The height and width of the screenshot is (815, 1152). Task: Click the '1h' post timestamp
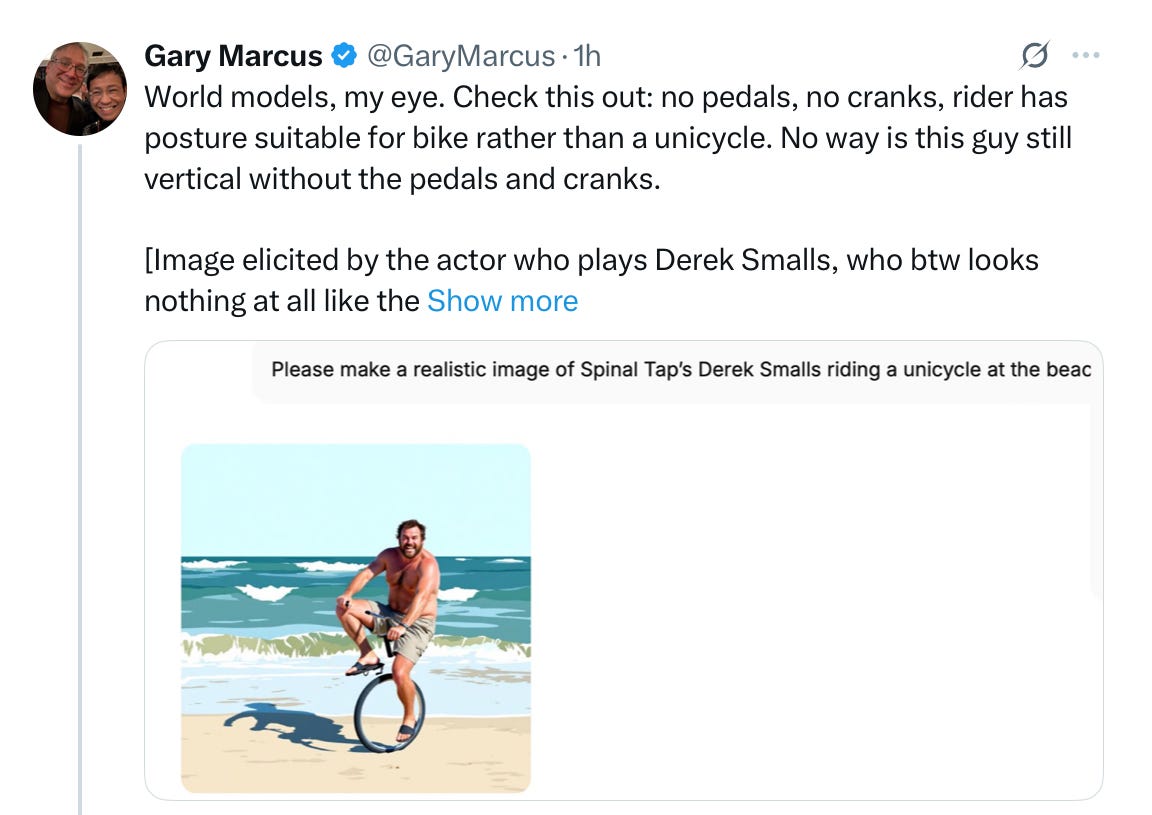click(586, 56)
